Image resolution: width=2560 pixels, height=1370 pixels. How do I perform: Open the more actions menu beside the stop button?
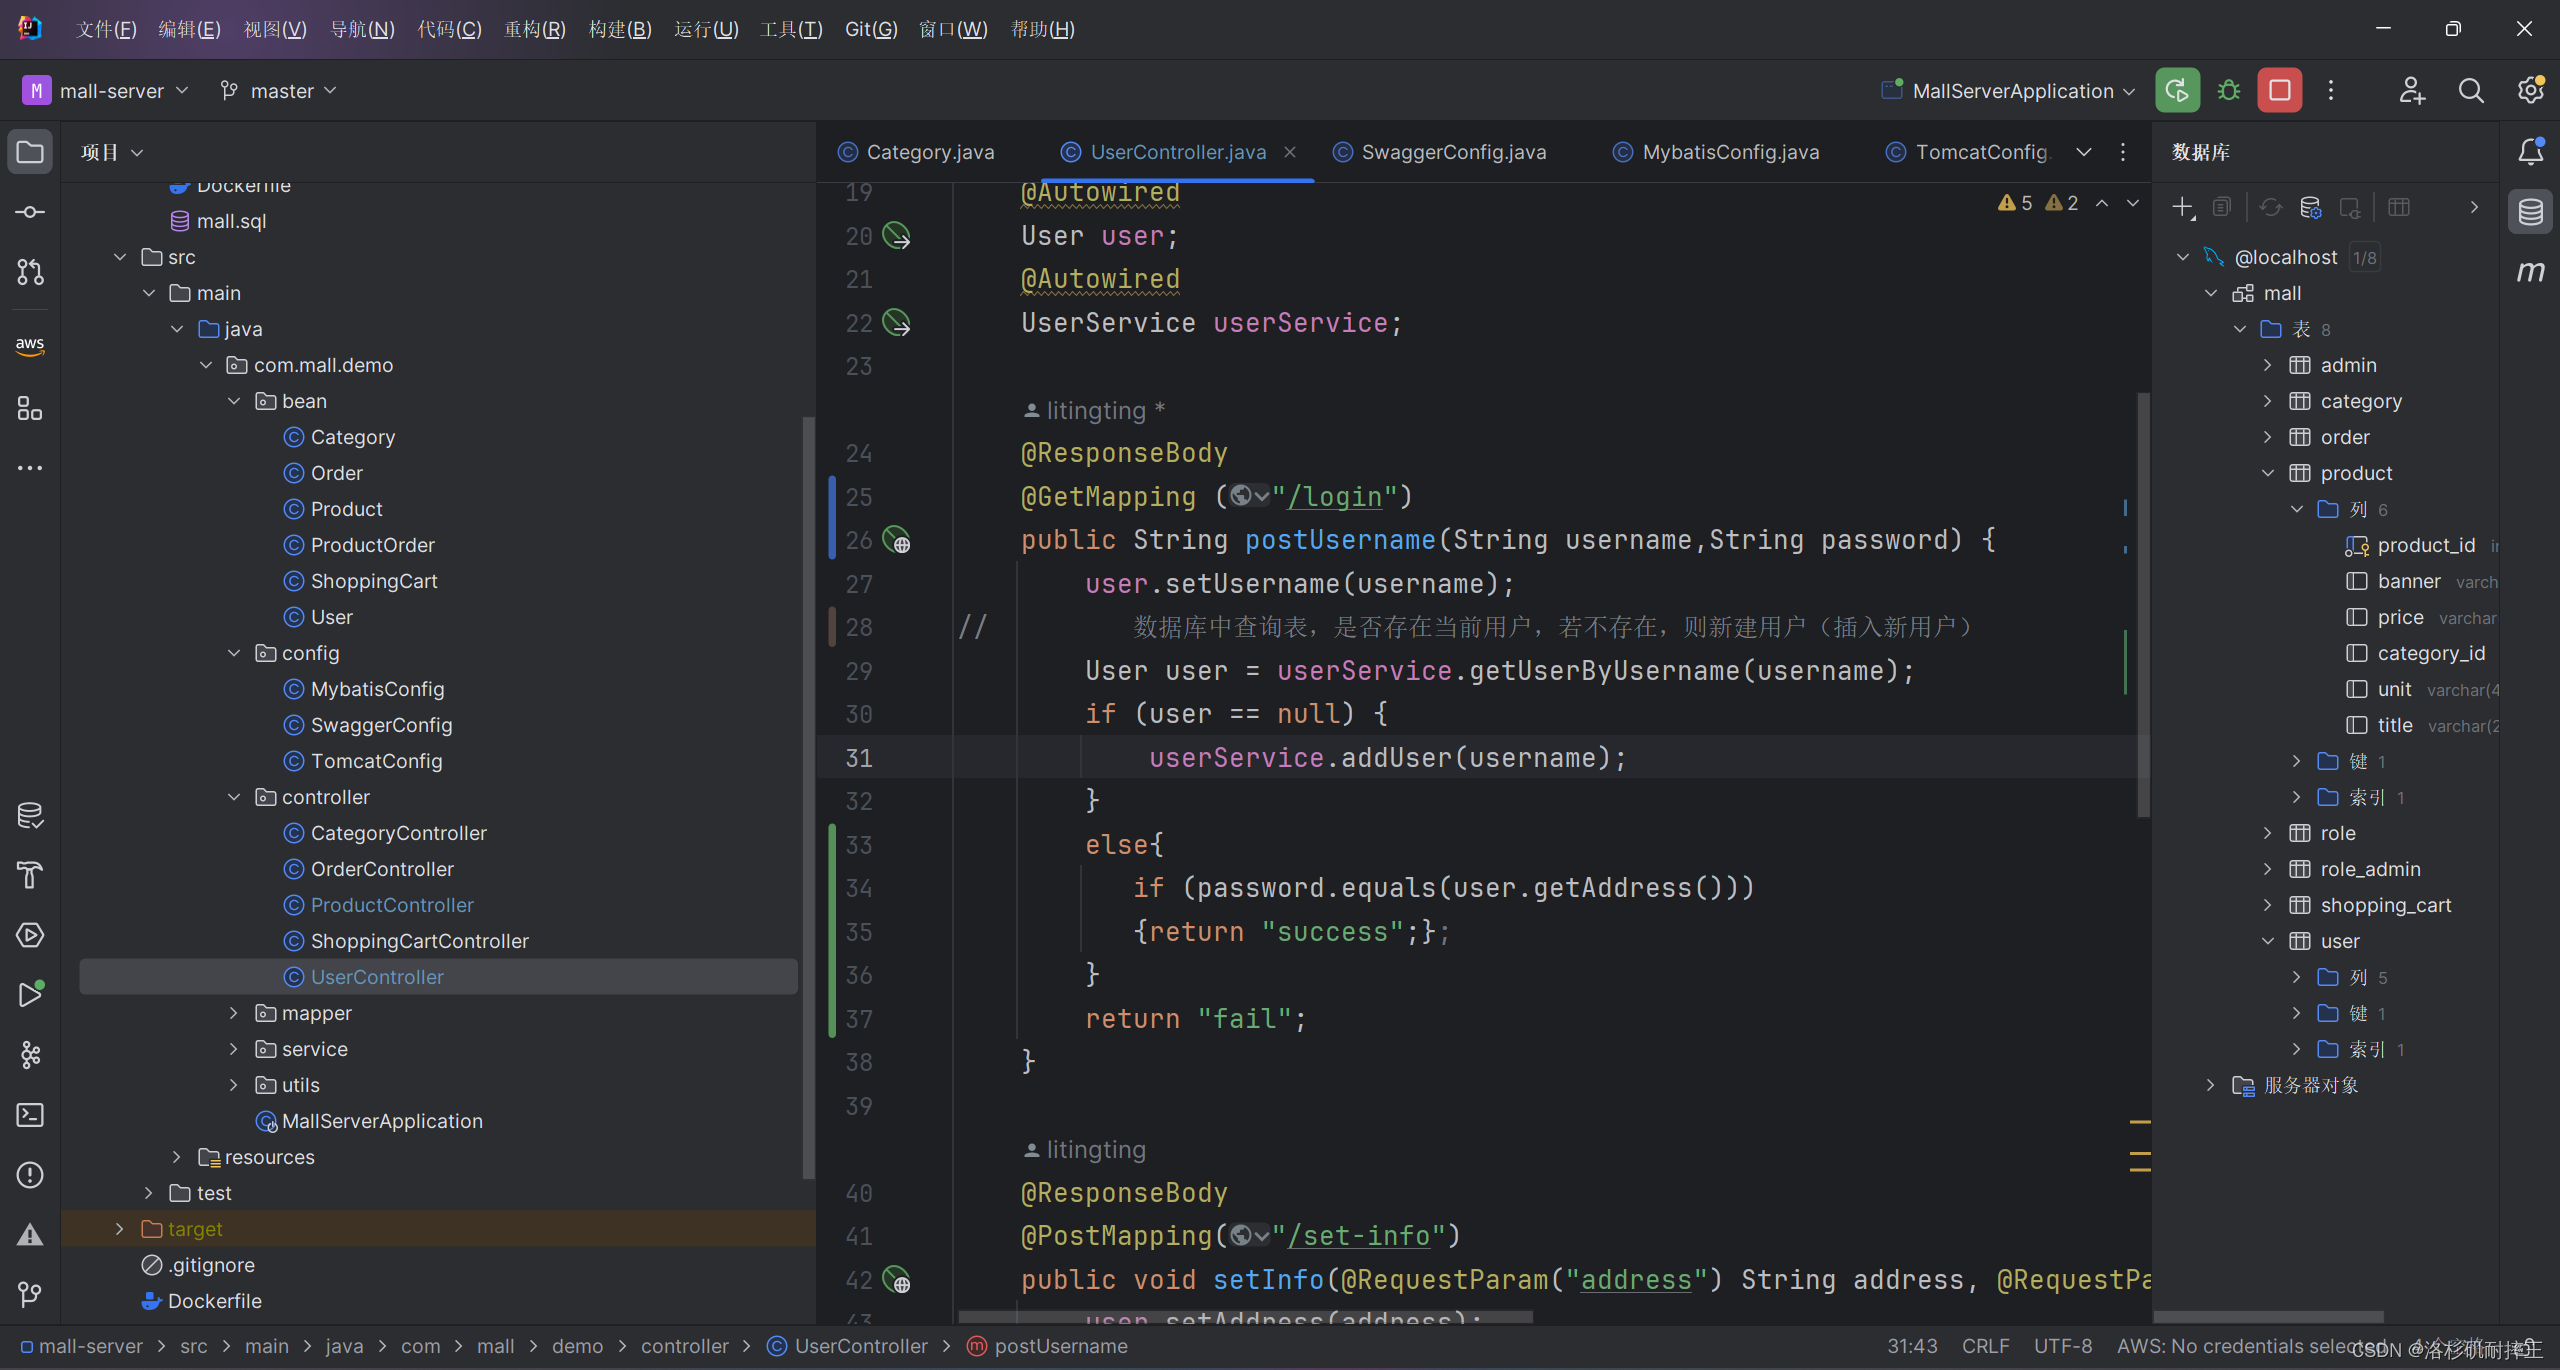pyautogui.click(x=2331, y=91)
